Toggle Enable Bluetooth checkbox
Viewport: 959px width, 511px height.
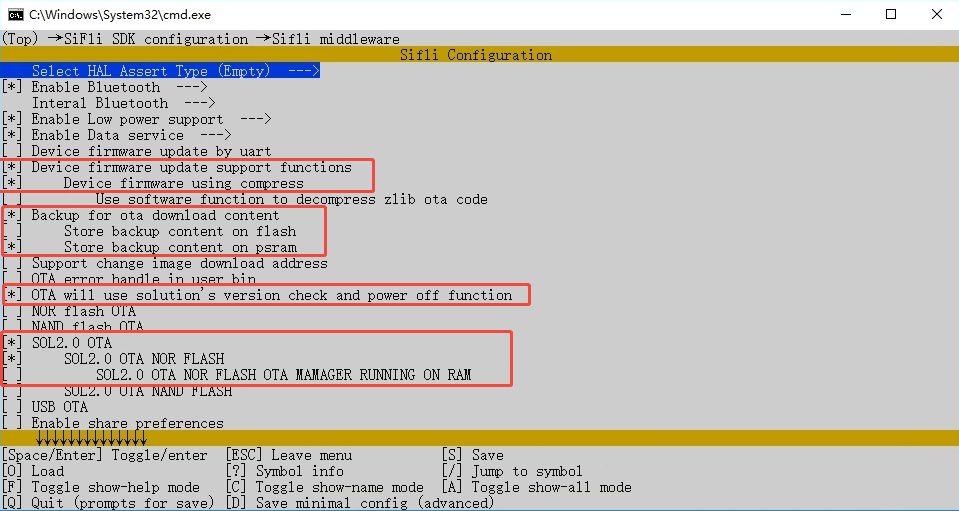pyautogui.click(x=12, y=87)
